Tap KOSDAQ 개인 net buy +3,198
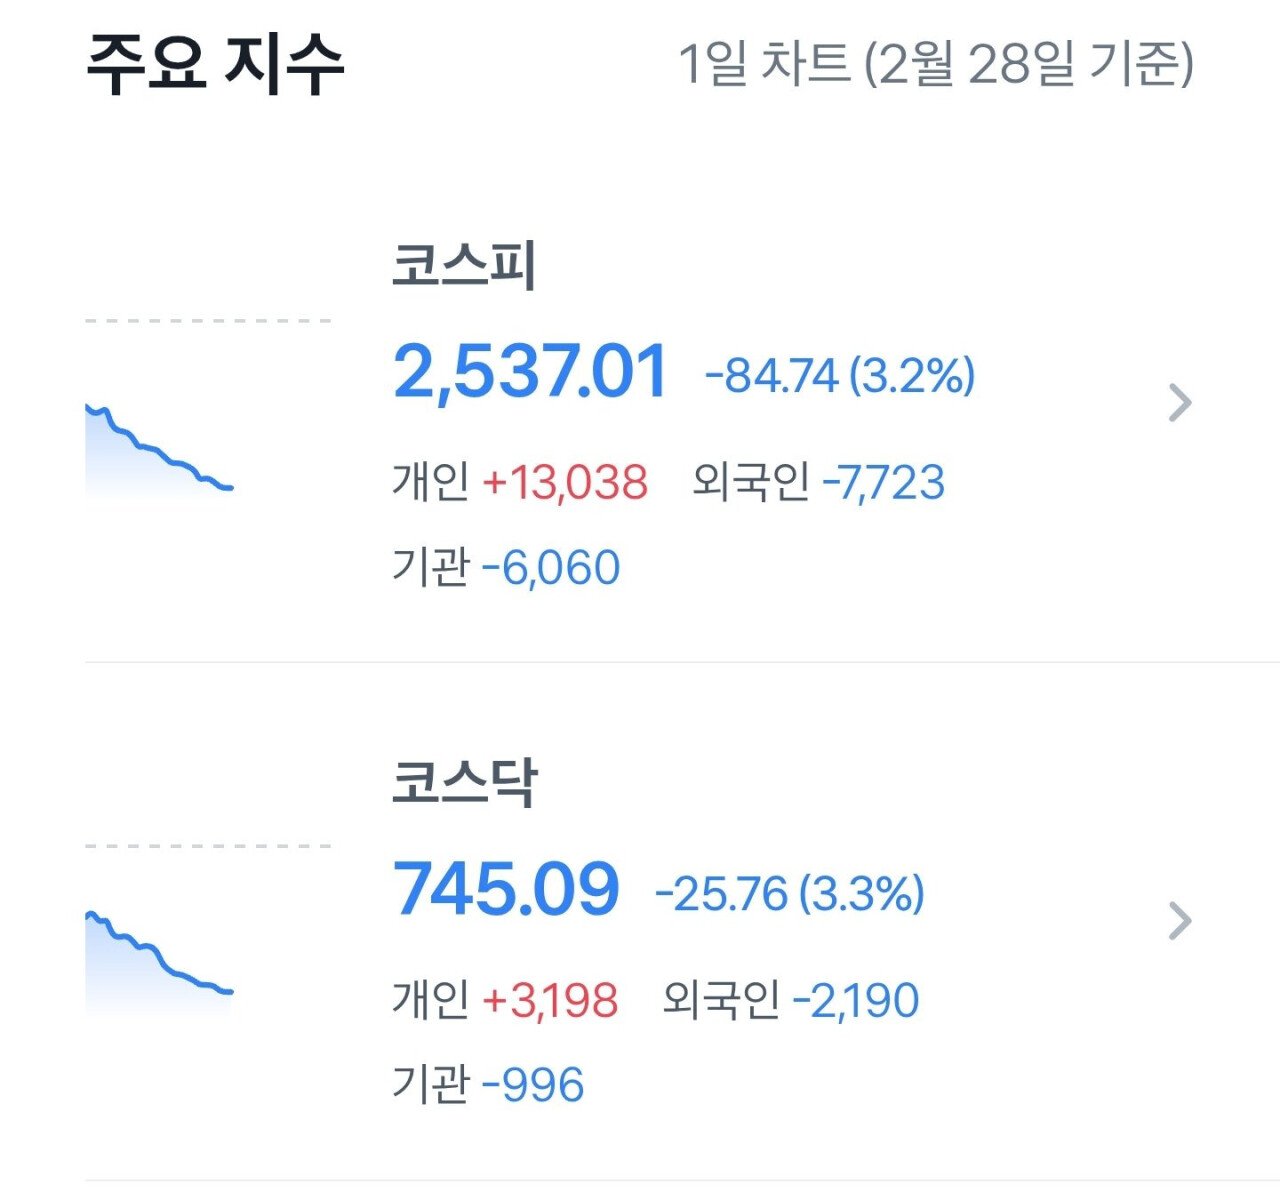1280x1192 pixels. point(550,1000)
